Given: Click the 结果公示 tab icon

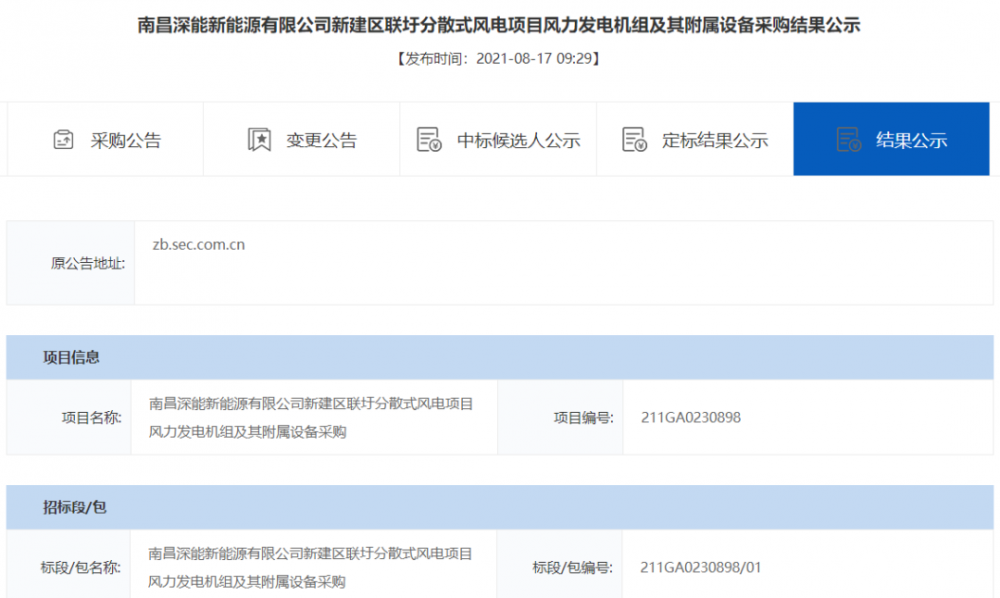Looking at the screenshot, I should click(848, 140).
